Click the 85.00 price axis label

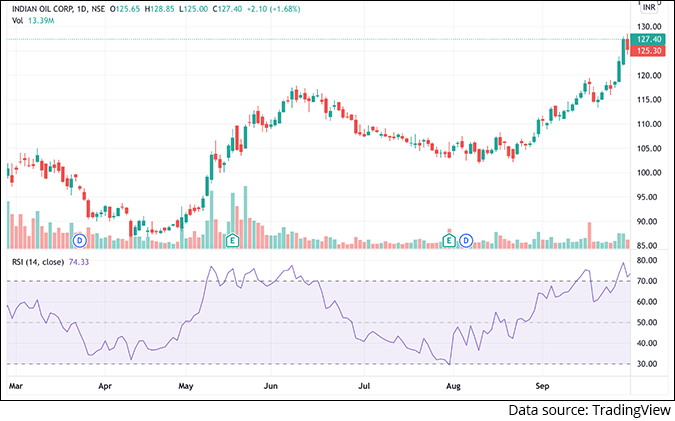pyautogui.click(x=649, y=246)
